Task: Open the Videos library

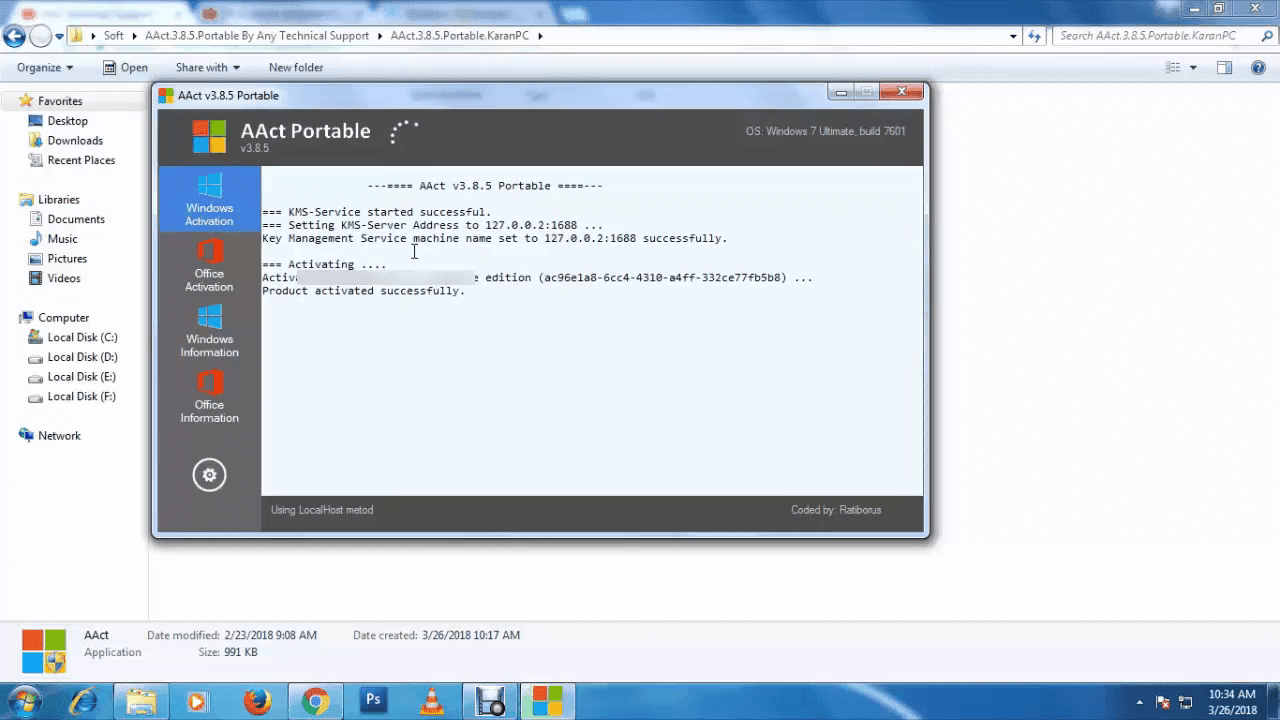Action: pos(64,278)
